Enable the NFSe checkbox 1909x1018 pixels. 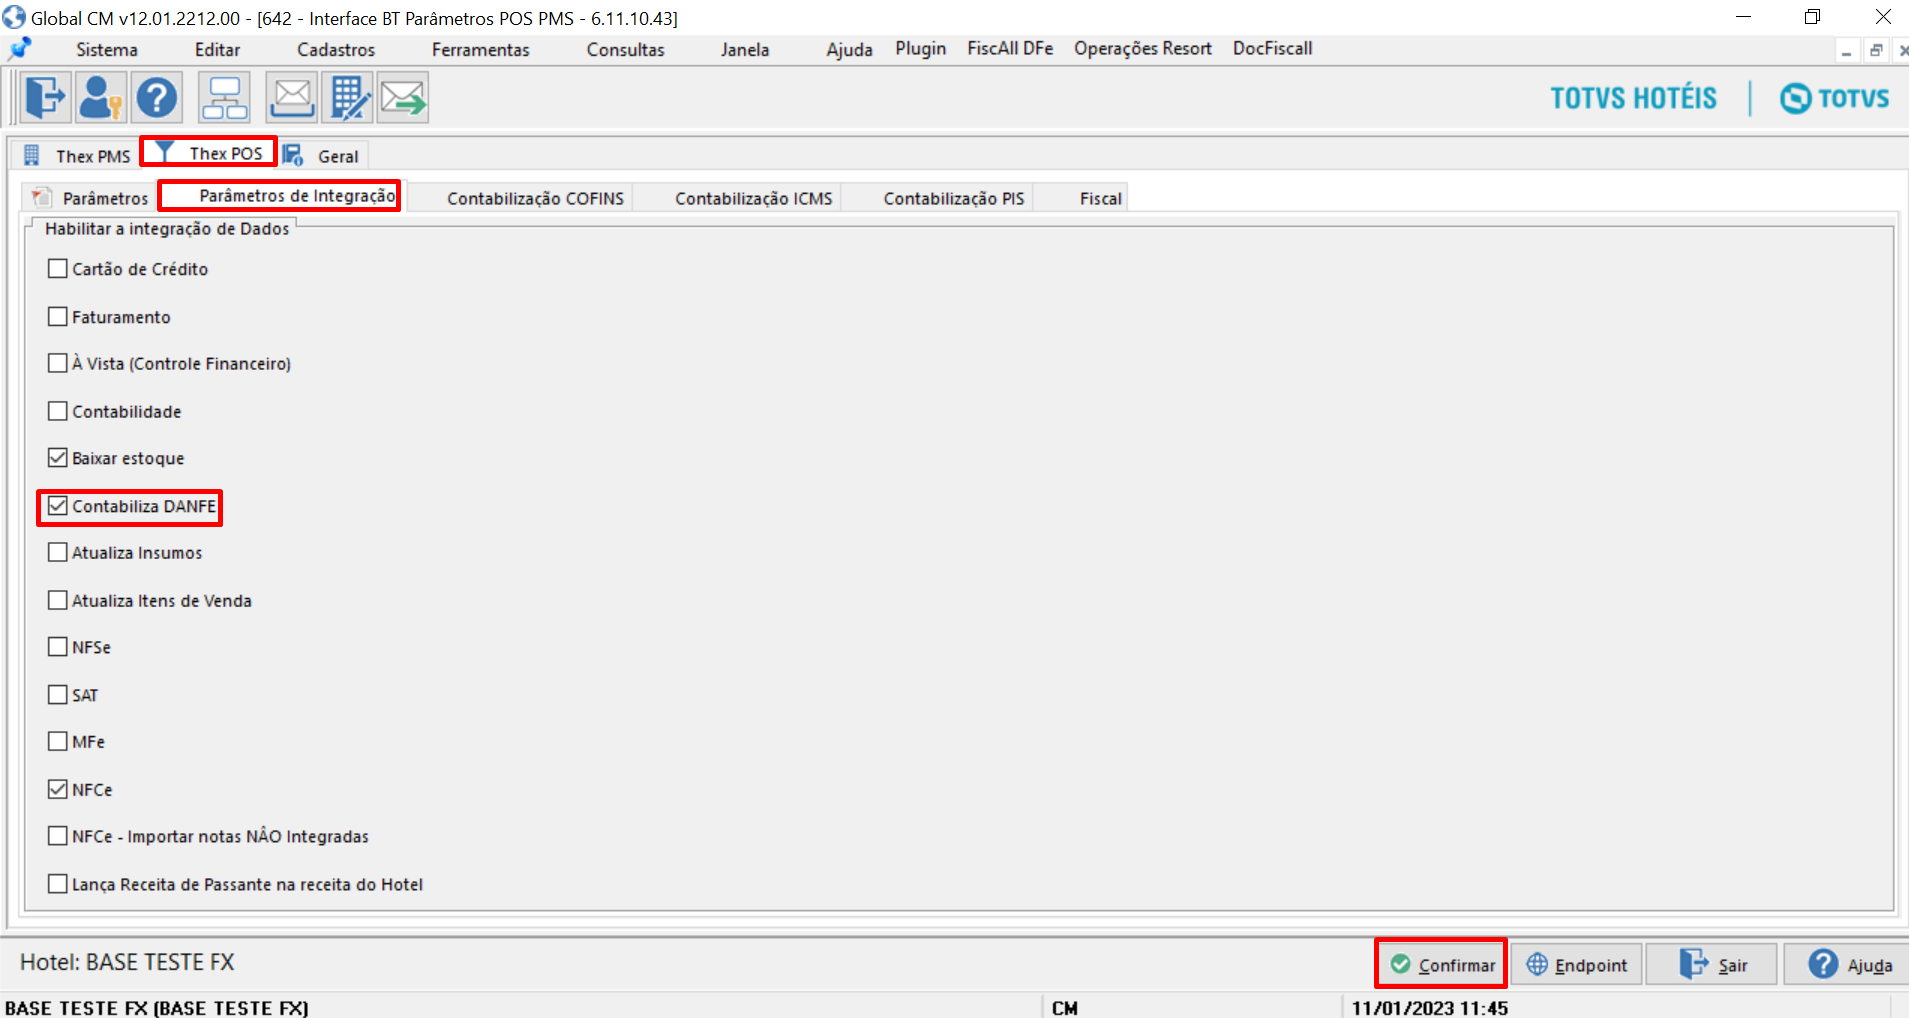pyautogui.click(x=58, y=647)
